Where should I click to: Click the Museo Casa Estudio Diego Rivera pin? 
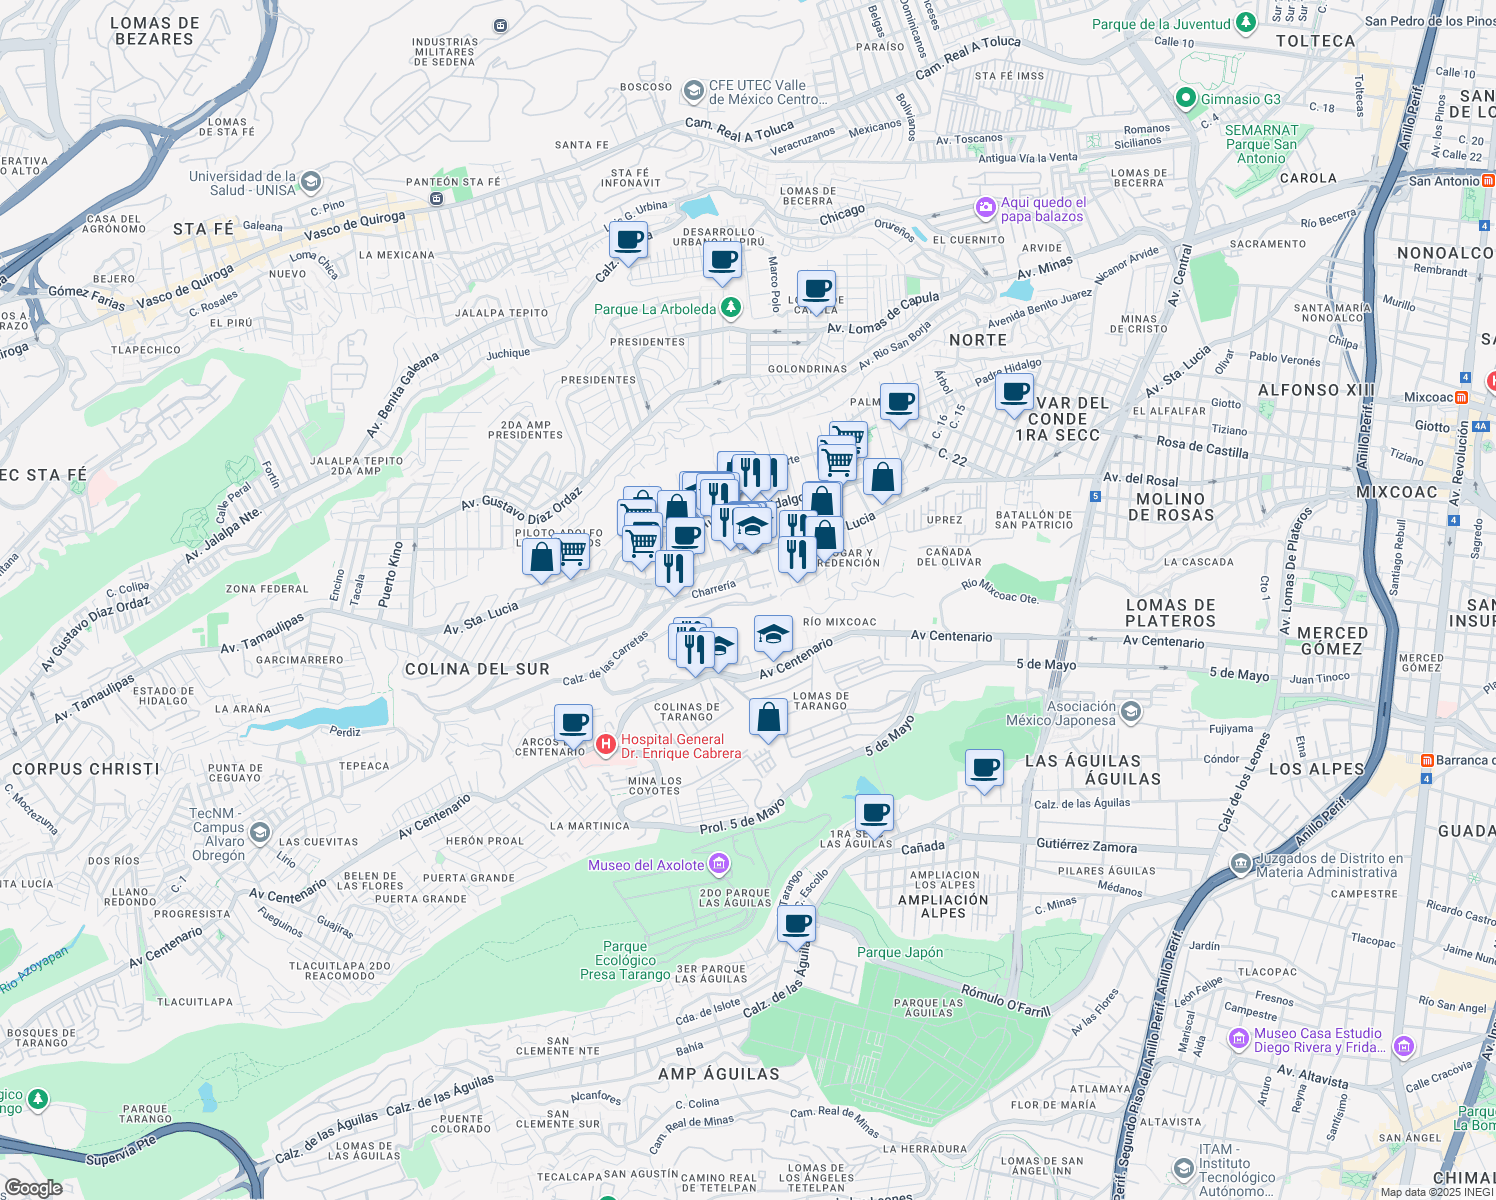tap(1240, 1039)
